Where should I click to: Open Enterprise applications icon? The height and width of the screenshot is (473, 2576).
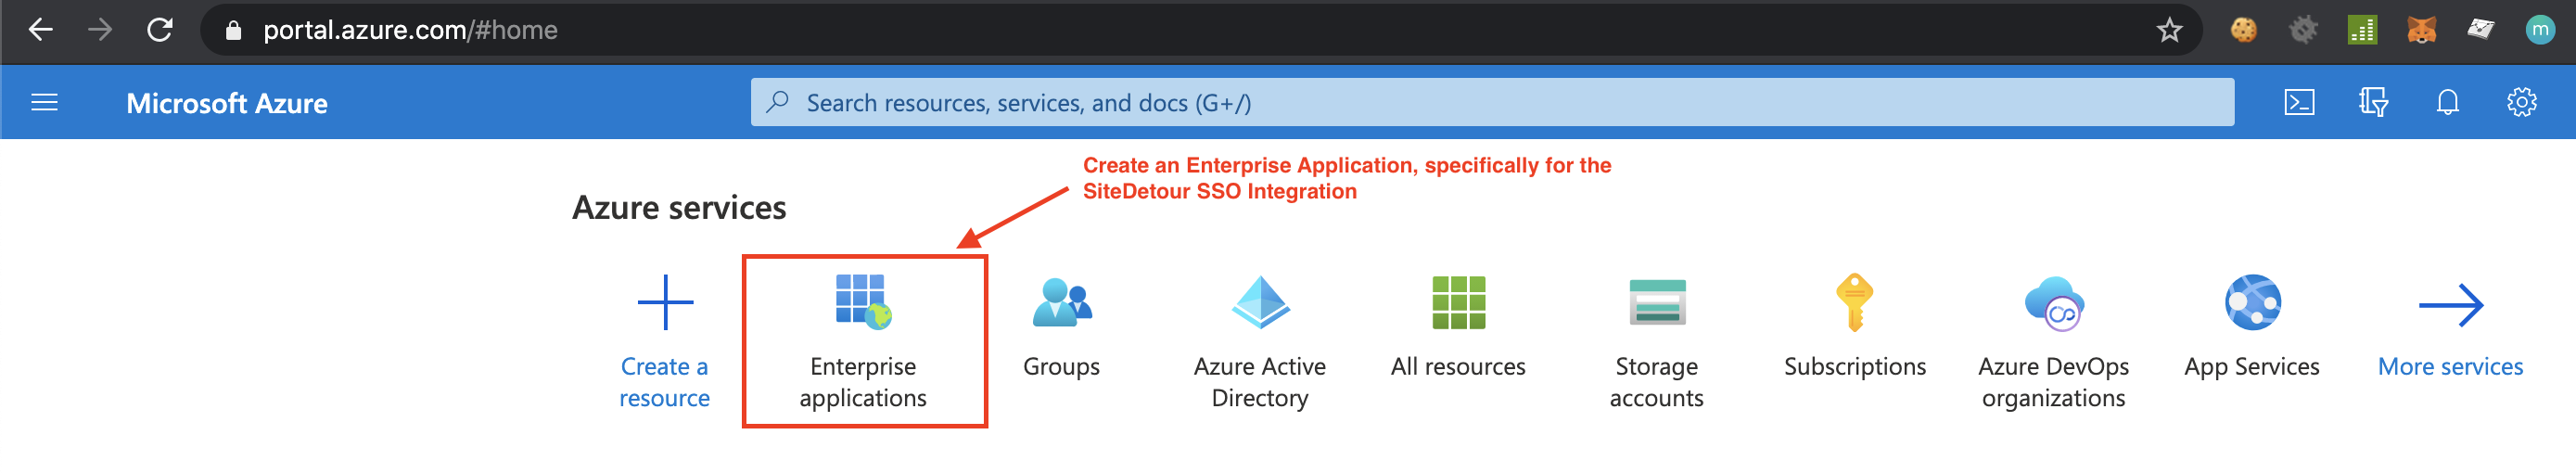[863, 302]
